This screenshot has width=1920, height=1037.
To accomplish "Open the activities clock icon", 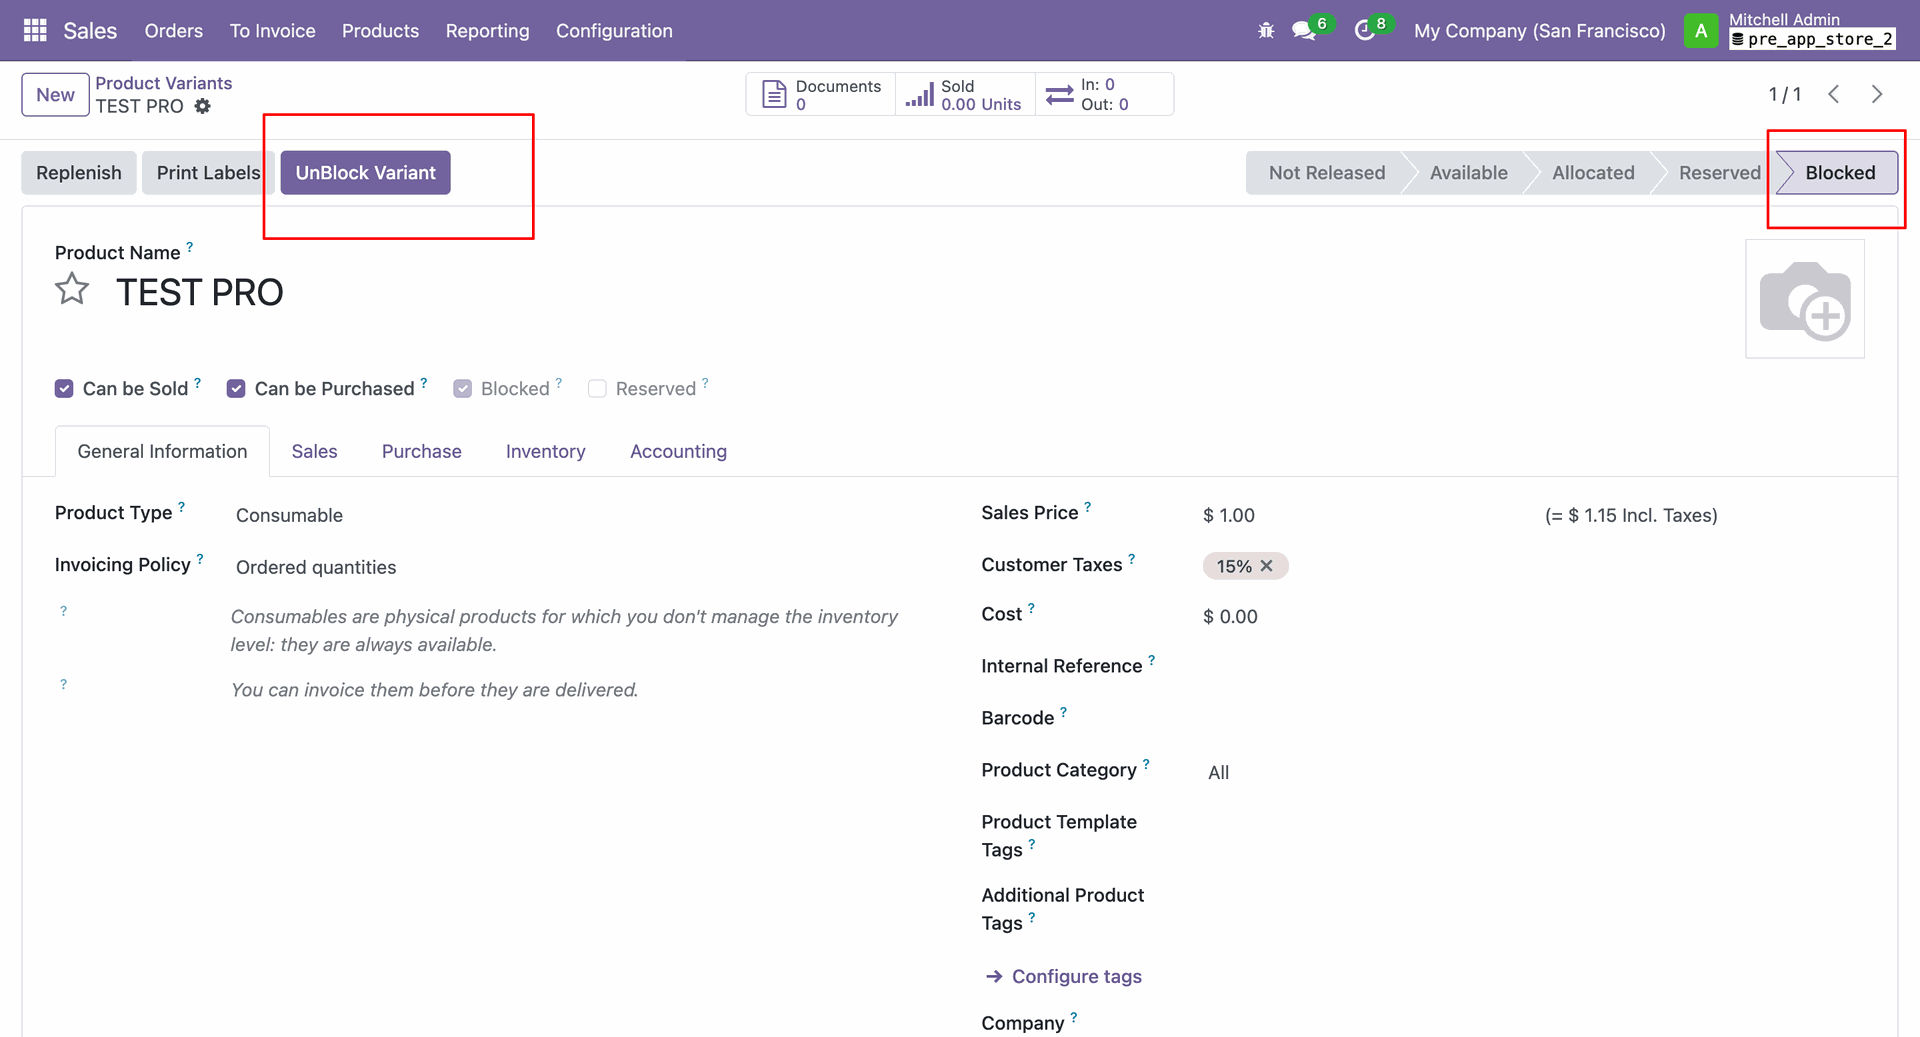I will (x=1364, y=31).
